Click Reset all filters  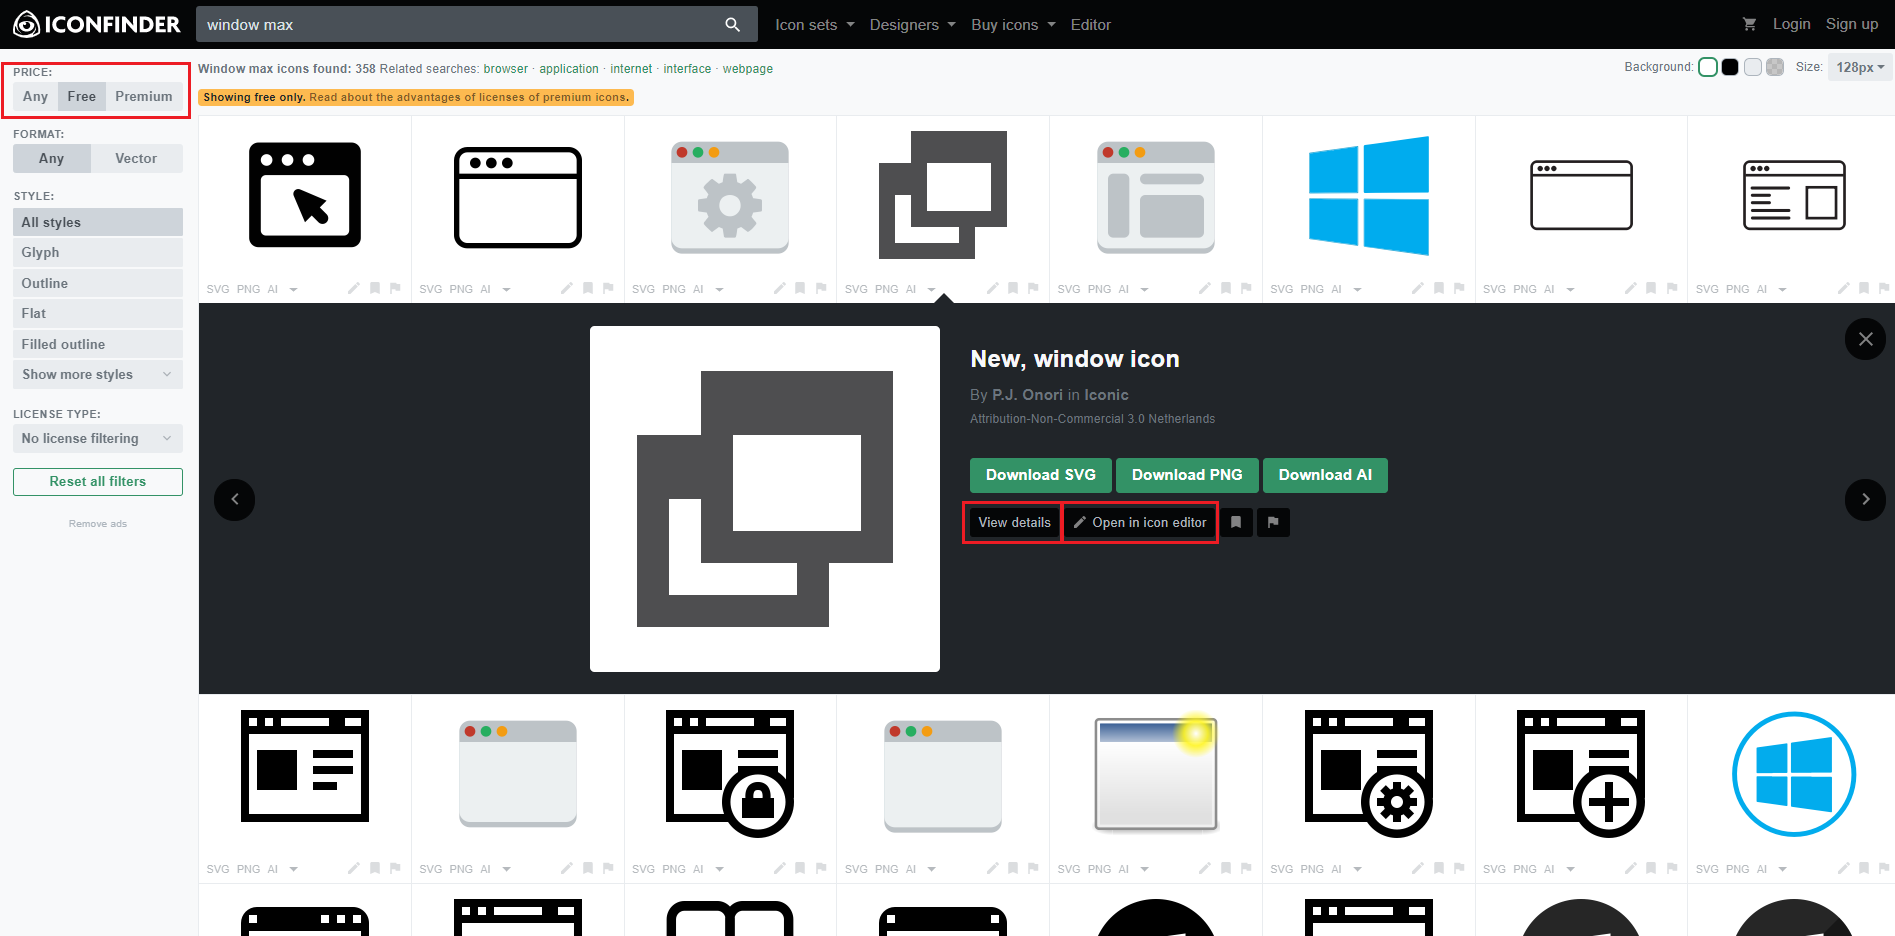coord(98,481)
